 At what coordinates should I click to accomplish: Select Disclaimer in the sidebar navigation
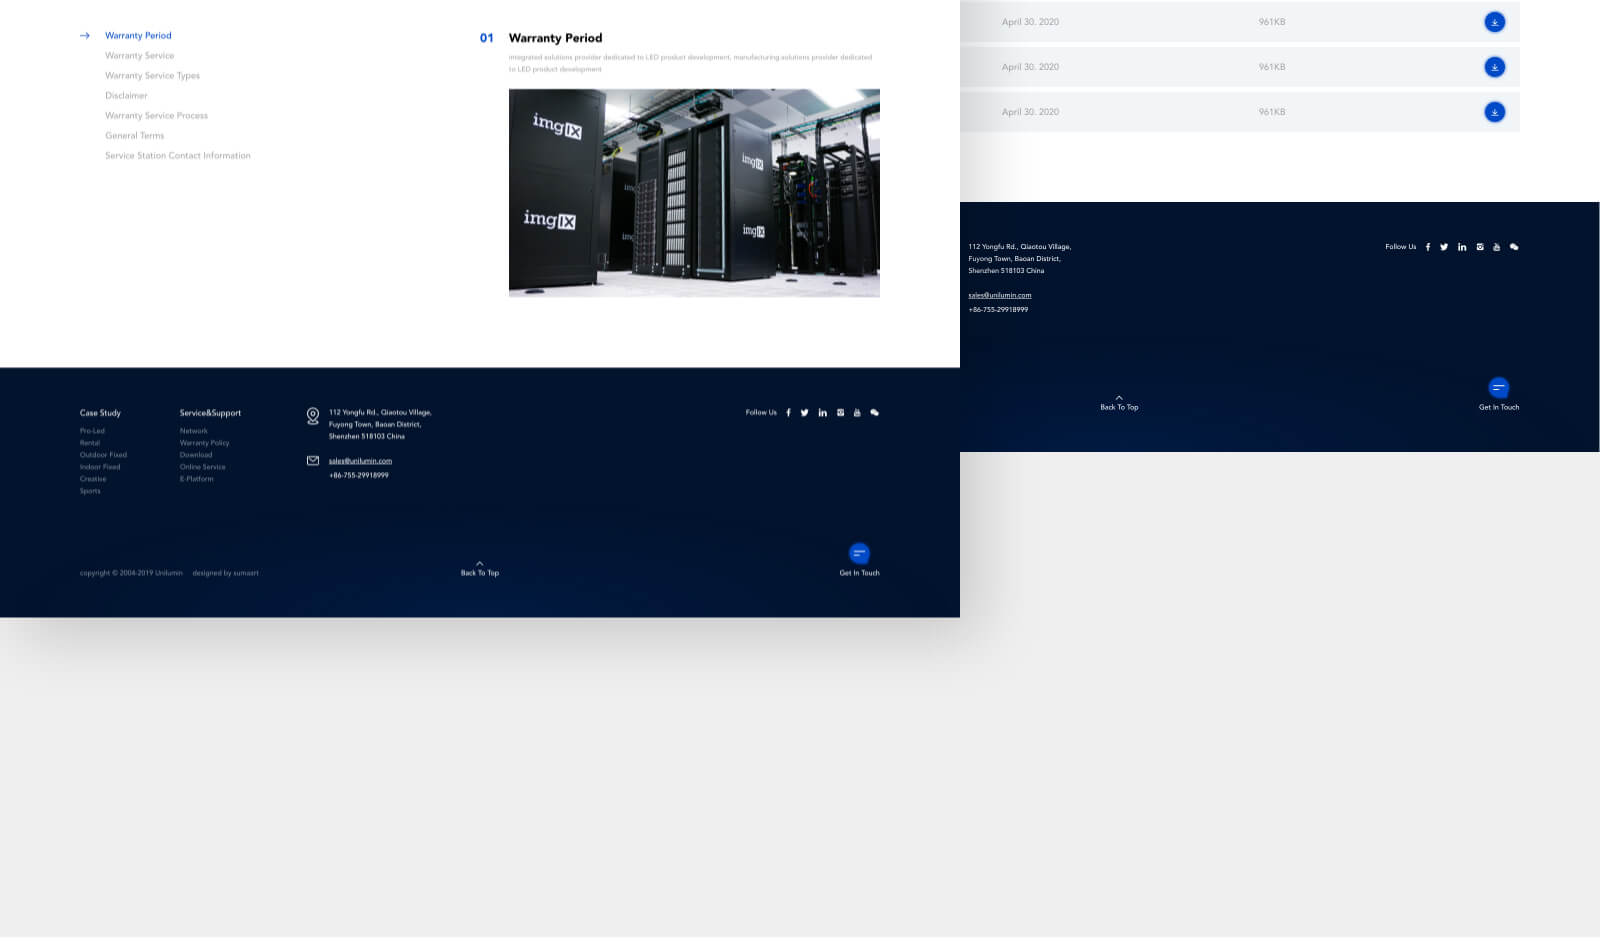(x=126, y=96)
